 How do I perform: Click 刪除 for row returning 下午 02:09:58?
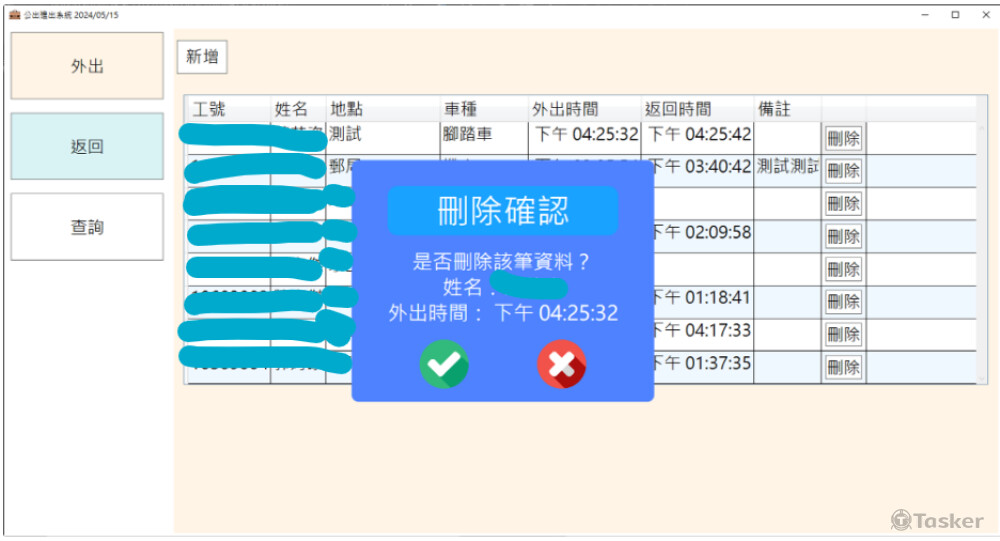point(843,237)
